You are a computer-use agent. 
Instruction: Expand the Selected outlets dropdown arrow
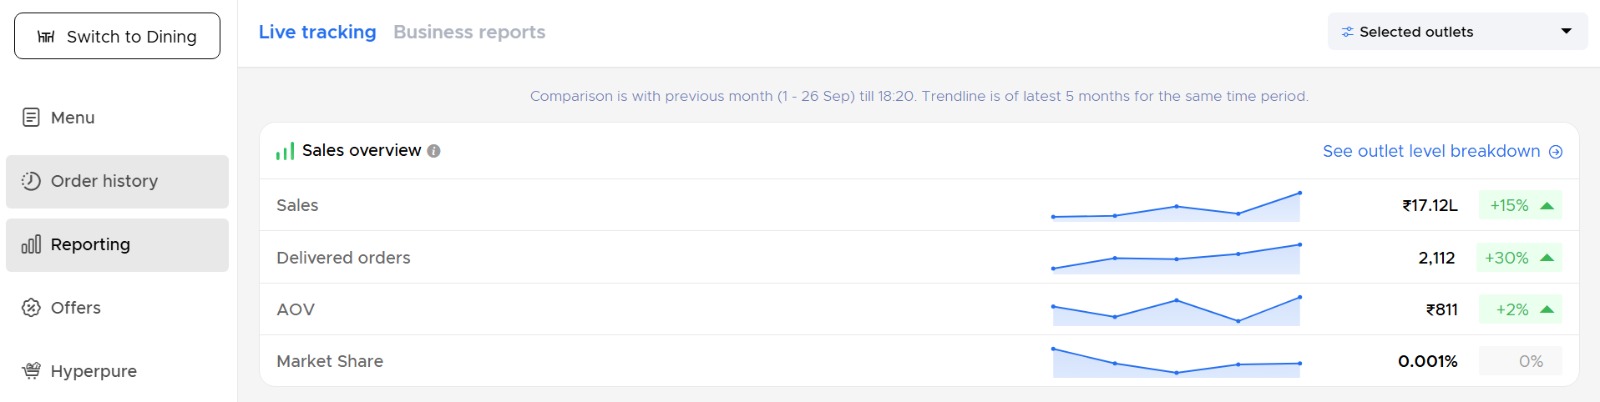[x=1566, y=32]
